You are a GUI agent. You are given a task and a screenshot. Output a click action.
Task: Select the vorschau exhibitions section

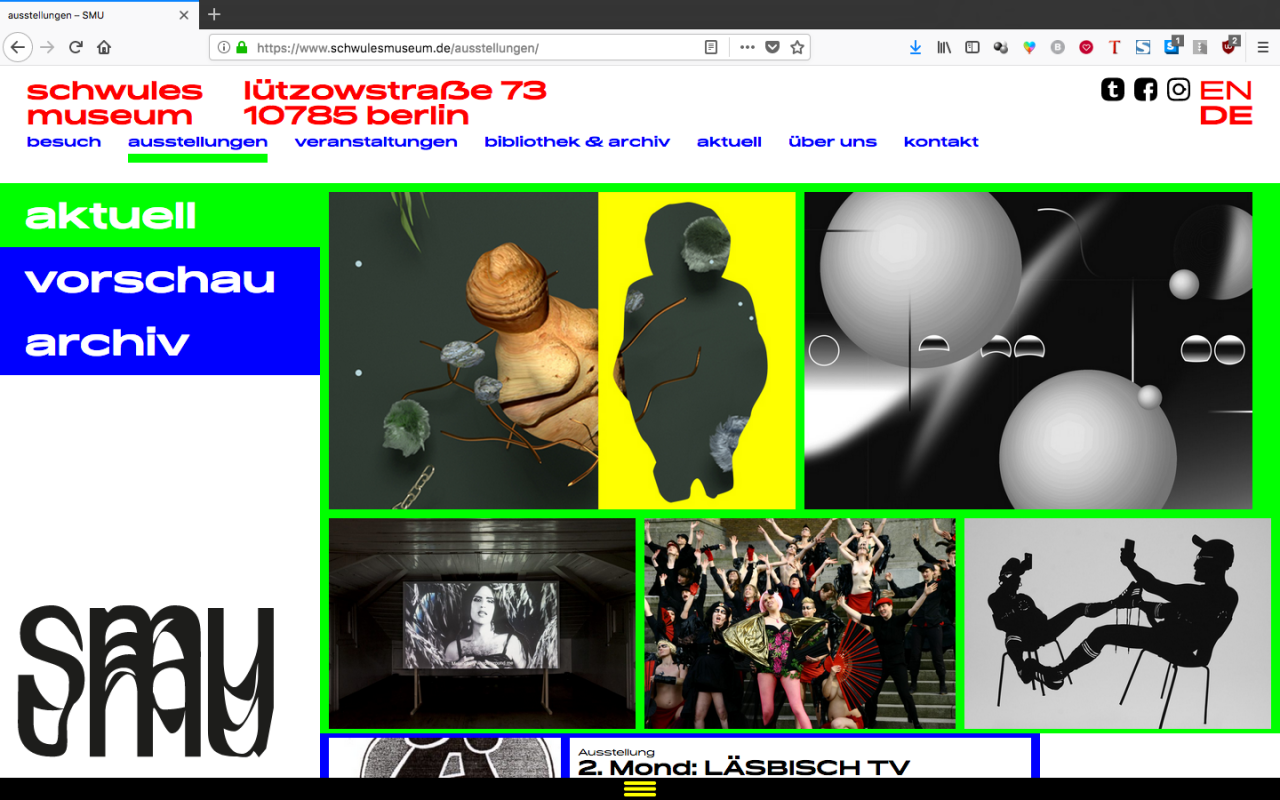pyautogui.click(x=150, y=280)
